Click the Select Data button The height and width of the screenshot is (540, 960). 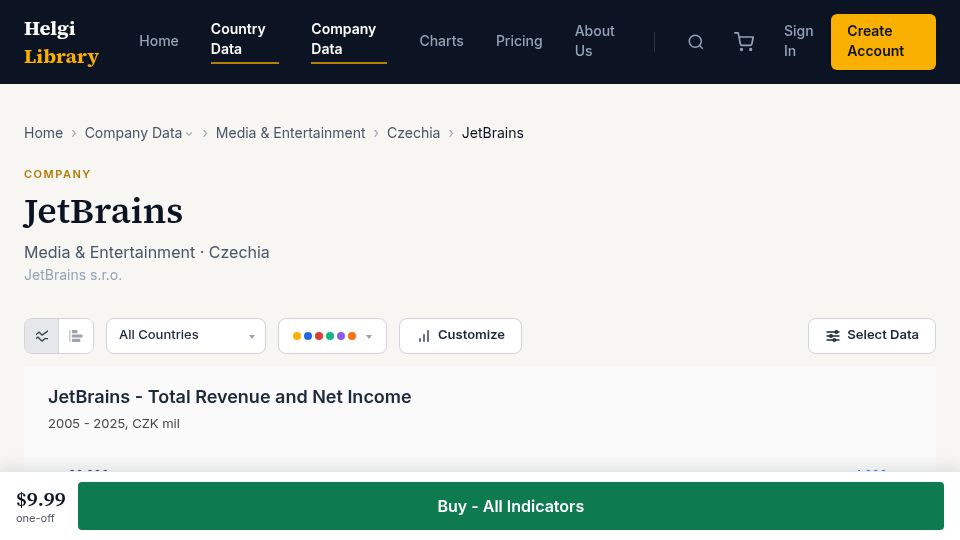pyautogui.click(x=872, y=336)
